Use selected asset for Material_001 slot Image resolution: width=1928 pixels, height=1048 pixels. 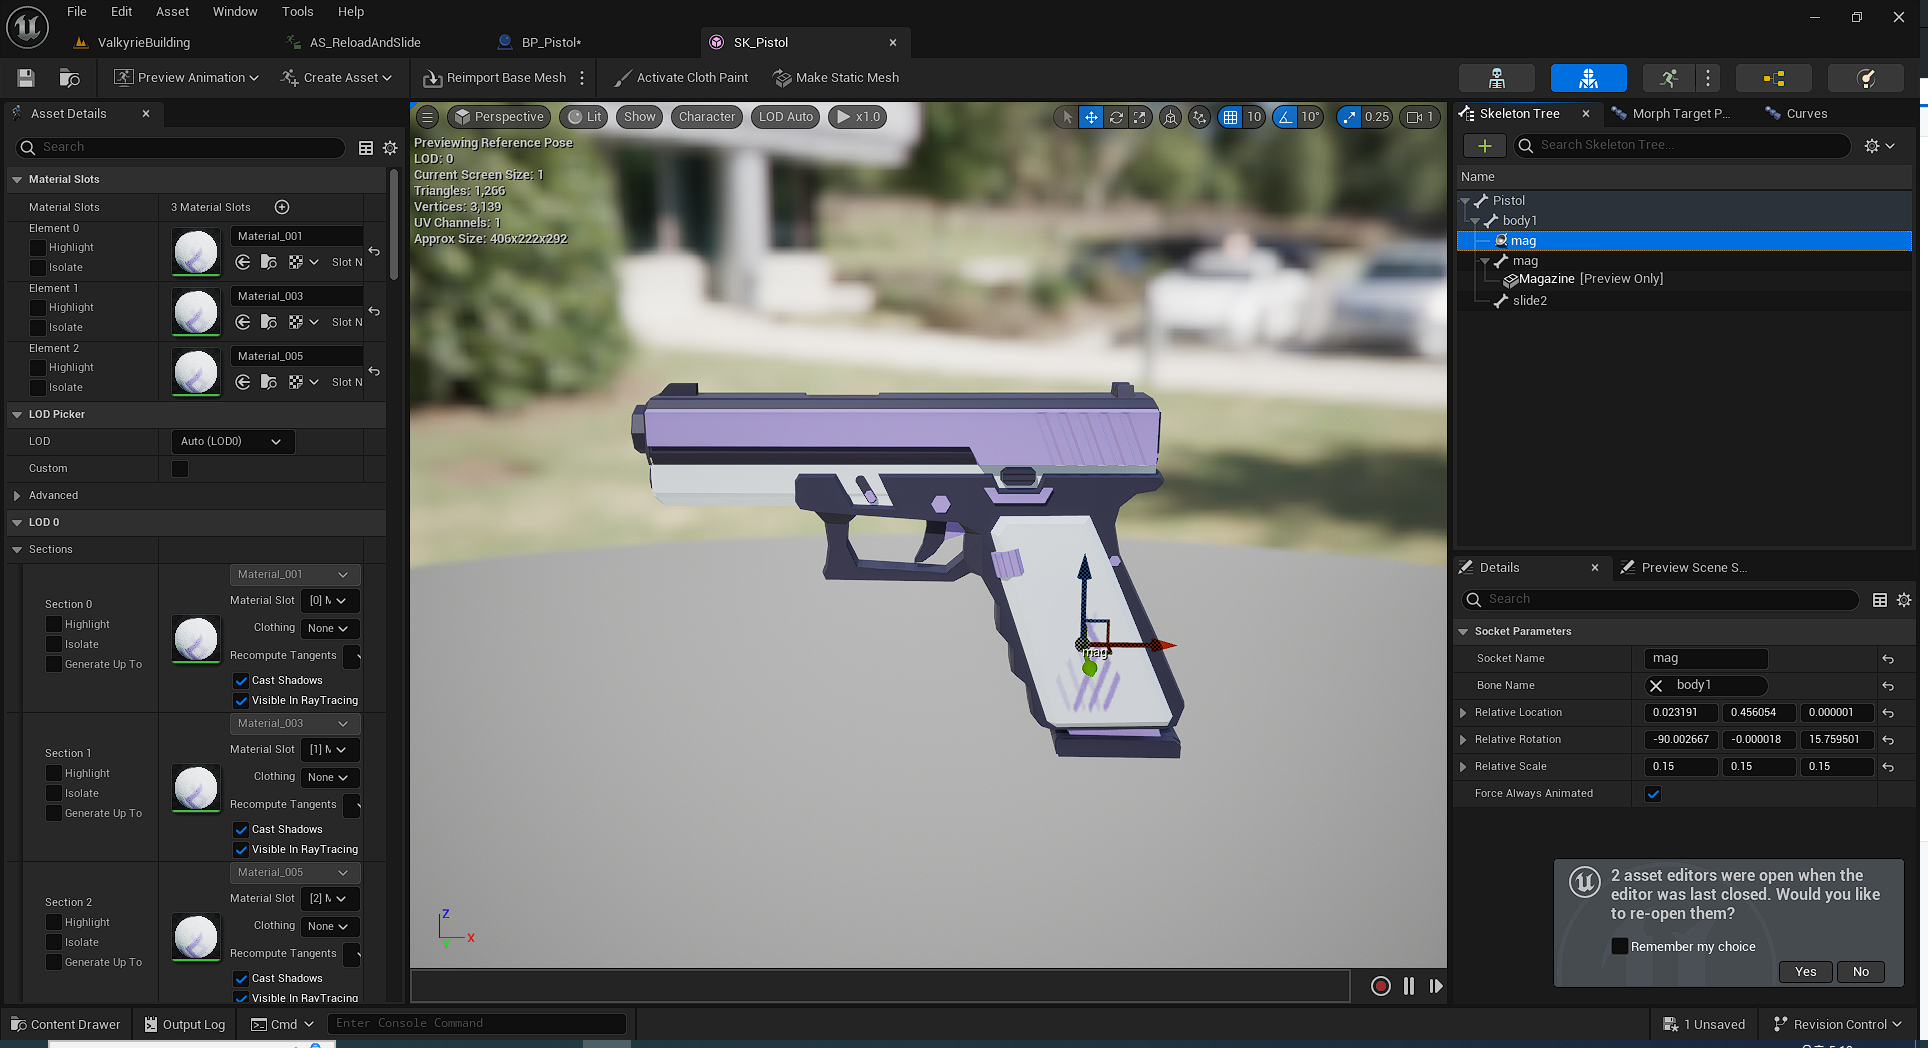pos(243,262)
